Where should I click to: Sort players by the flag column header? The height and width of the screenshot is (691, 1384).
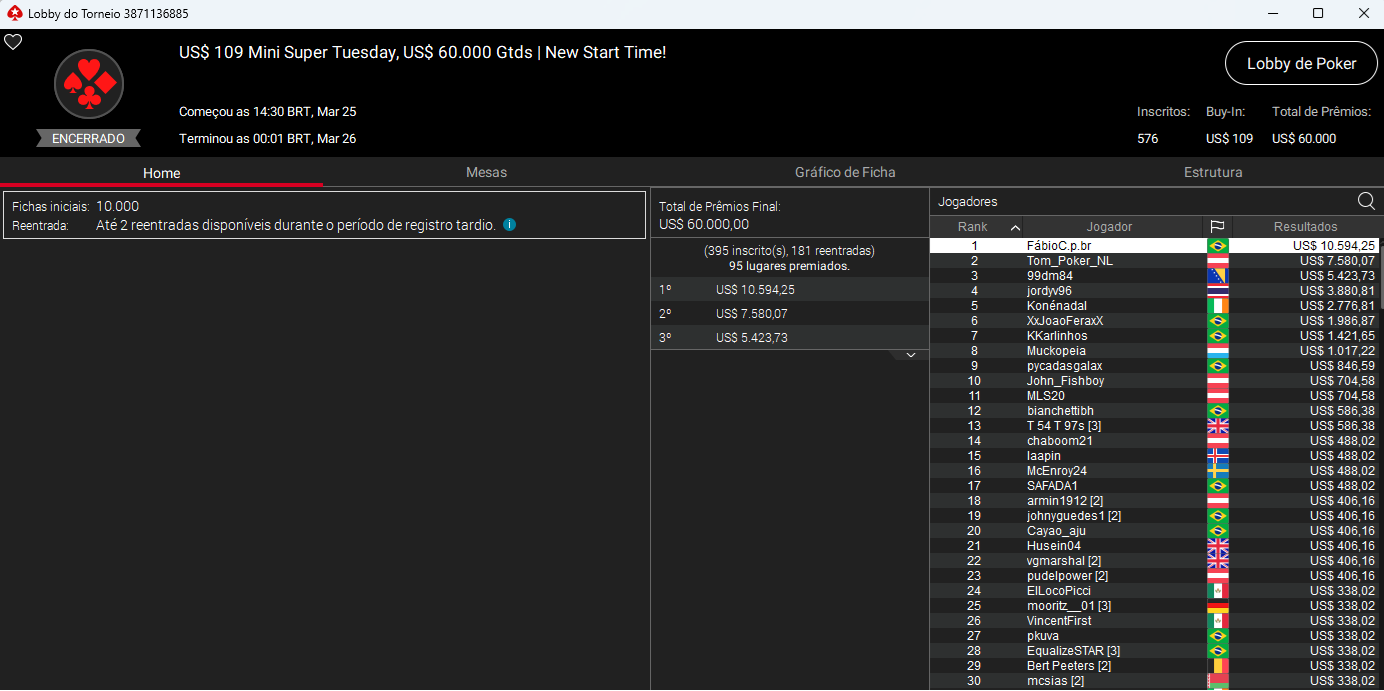point(1217,227)
